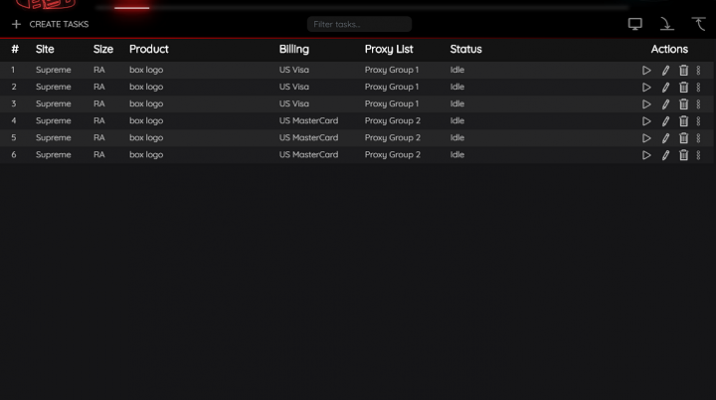This screenshot has width=716, height=400.
Task: Select the task 3 row with US Visa
Action: click(294, 104)
